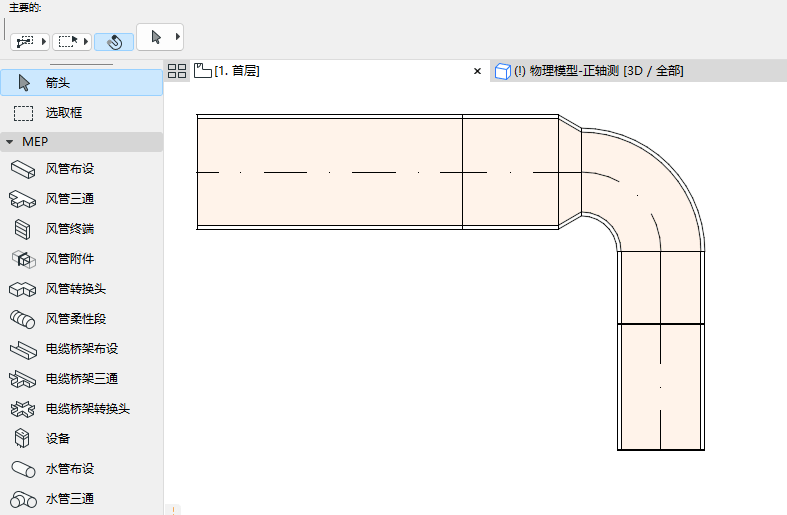Switch to the 物理模型-正轴测 3D tab
Image resolution: width=787 pixels, height=515 pixels.
tap(590, 71)
